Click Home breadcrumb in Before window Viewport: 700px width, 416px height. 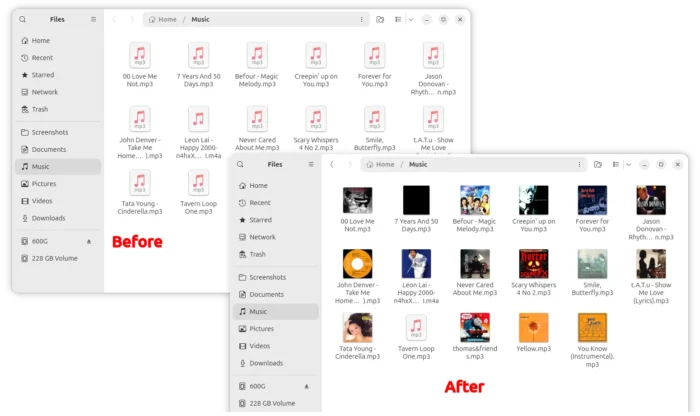coord(162,19)
